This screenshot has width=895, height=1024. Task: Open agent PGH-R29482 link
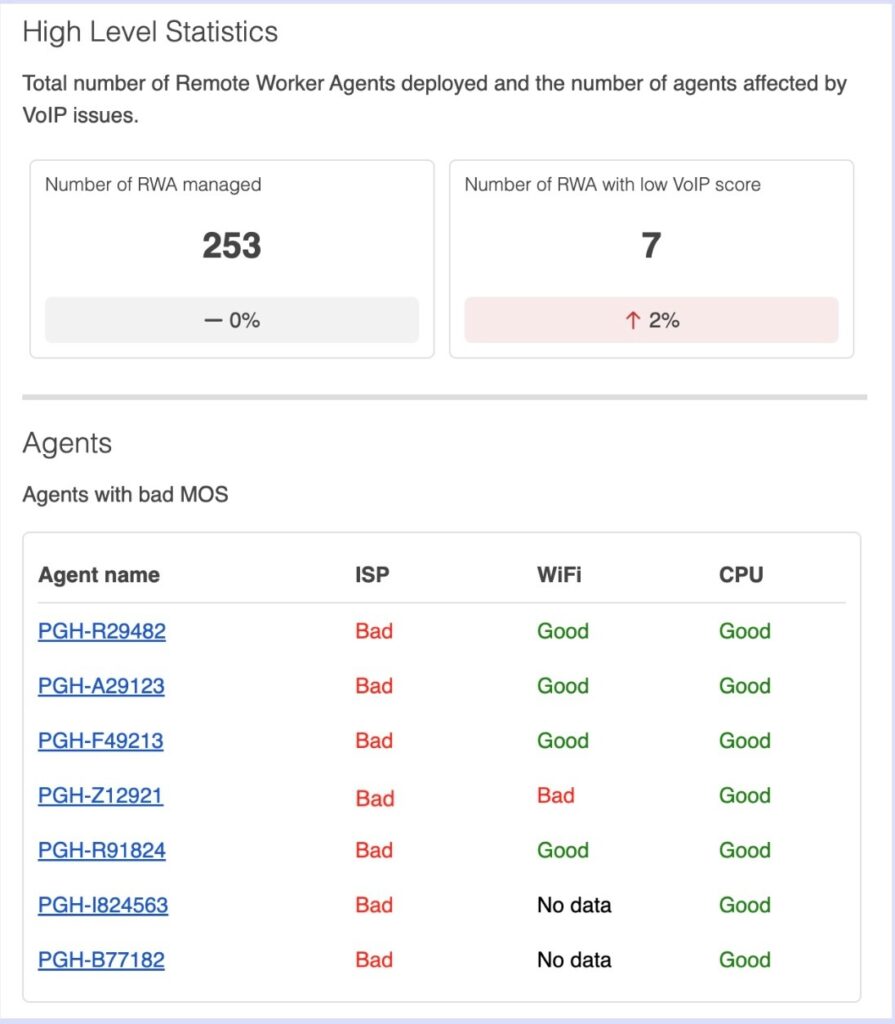[102, 631]
